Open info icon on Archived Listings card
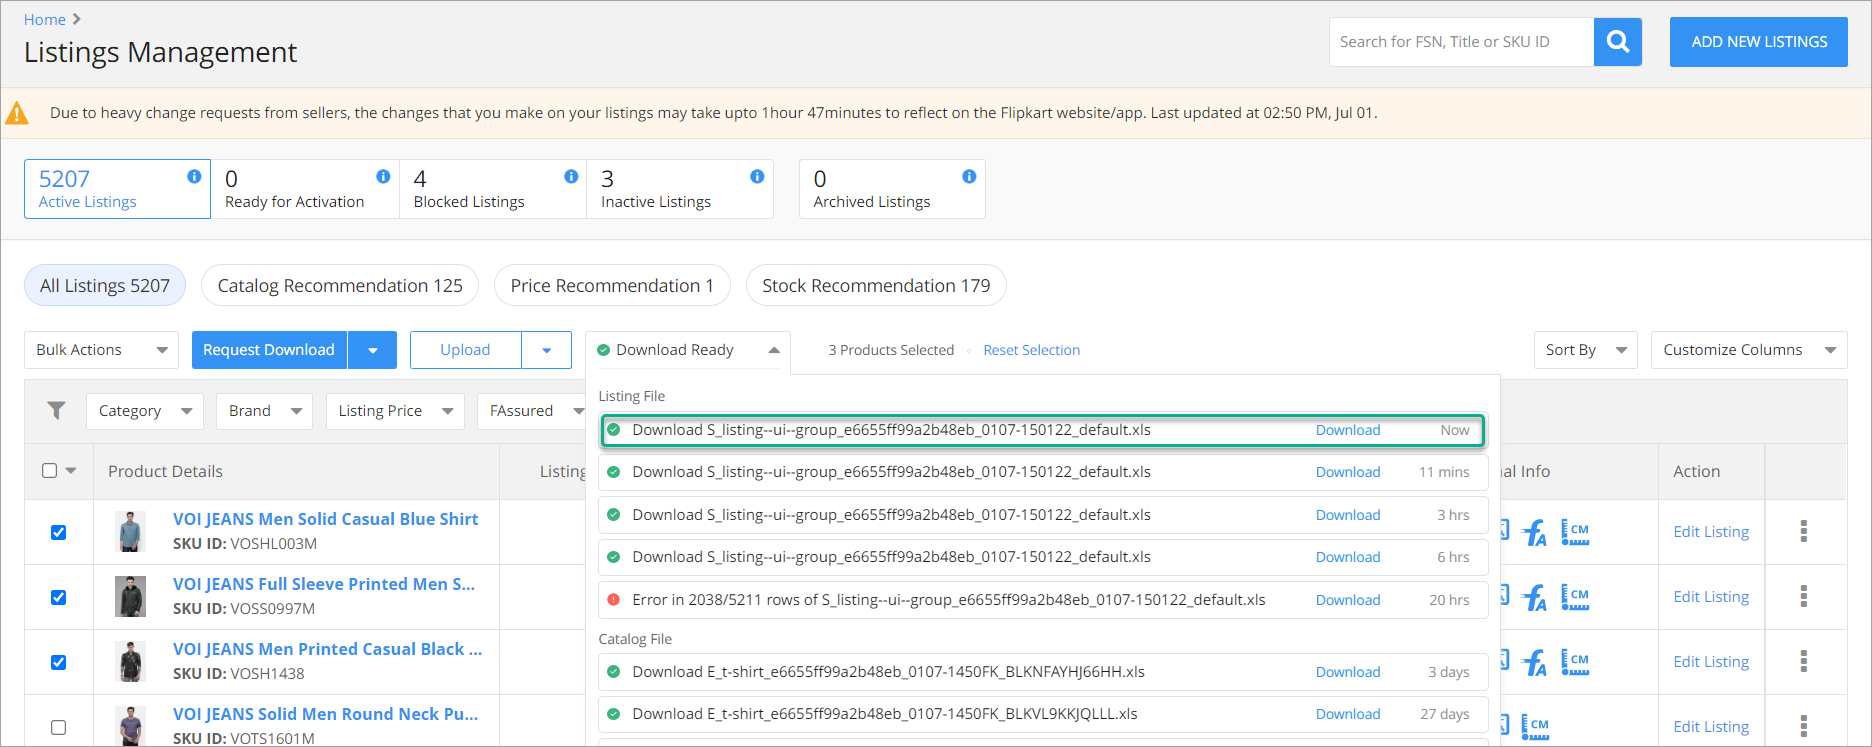Screen dimensions: 1872x747 969,176
